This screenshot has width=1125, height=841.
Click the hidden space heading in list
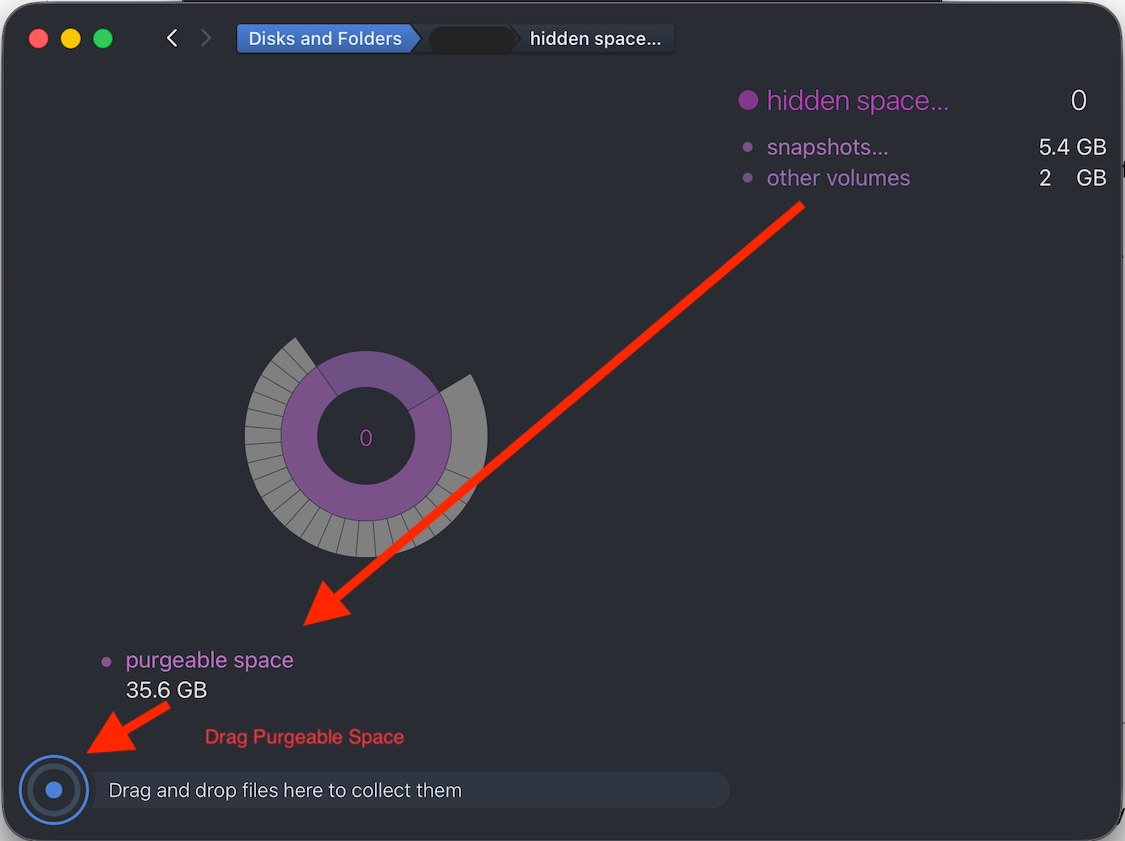point(857,100)
